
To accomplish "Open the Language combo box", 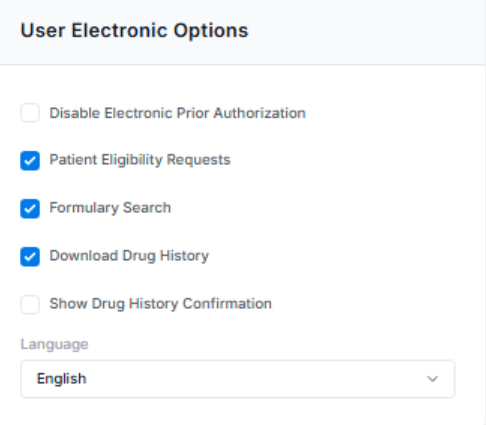I will coord(238,379).
